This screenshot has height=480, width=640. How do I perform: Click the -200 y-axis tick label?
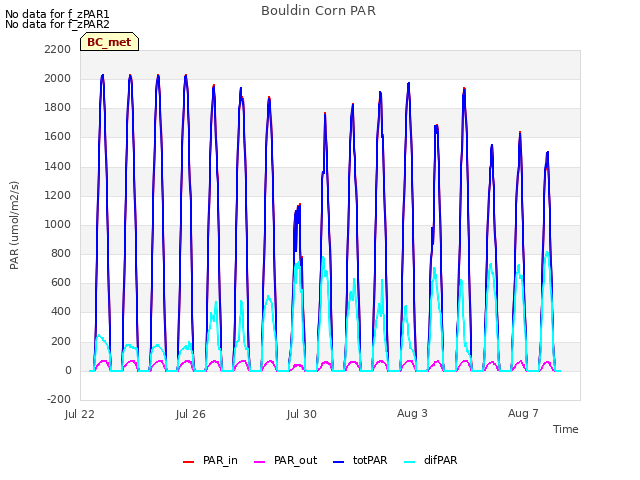tap(59, 399)
